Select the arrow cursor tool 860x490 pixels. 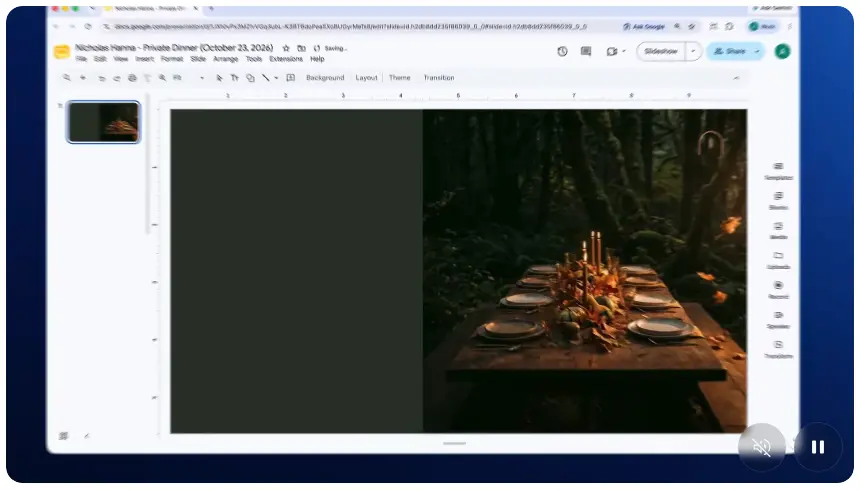[219, 78]
